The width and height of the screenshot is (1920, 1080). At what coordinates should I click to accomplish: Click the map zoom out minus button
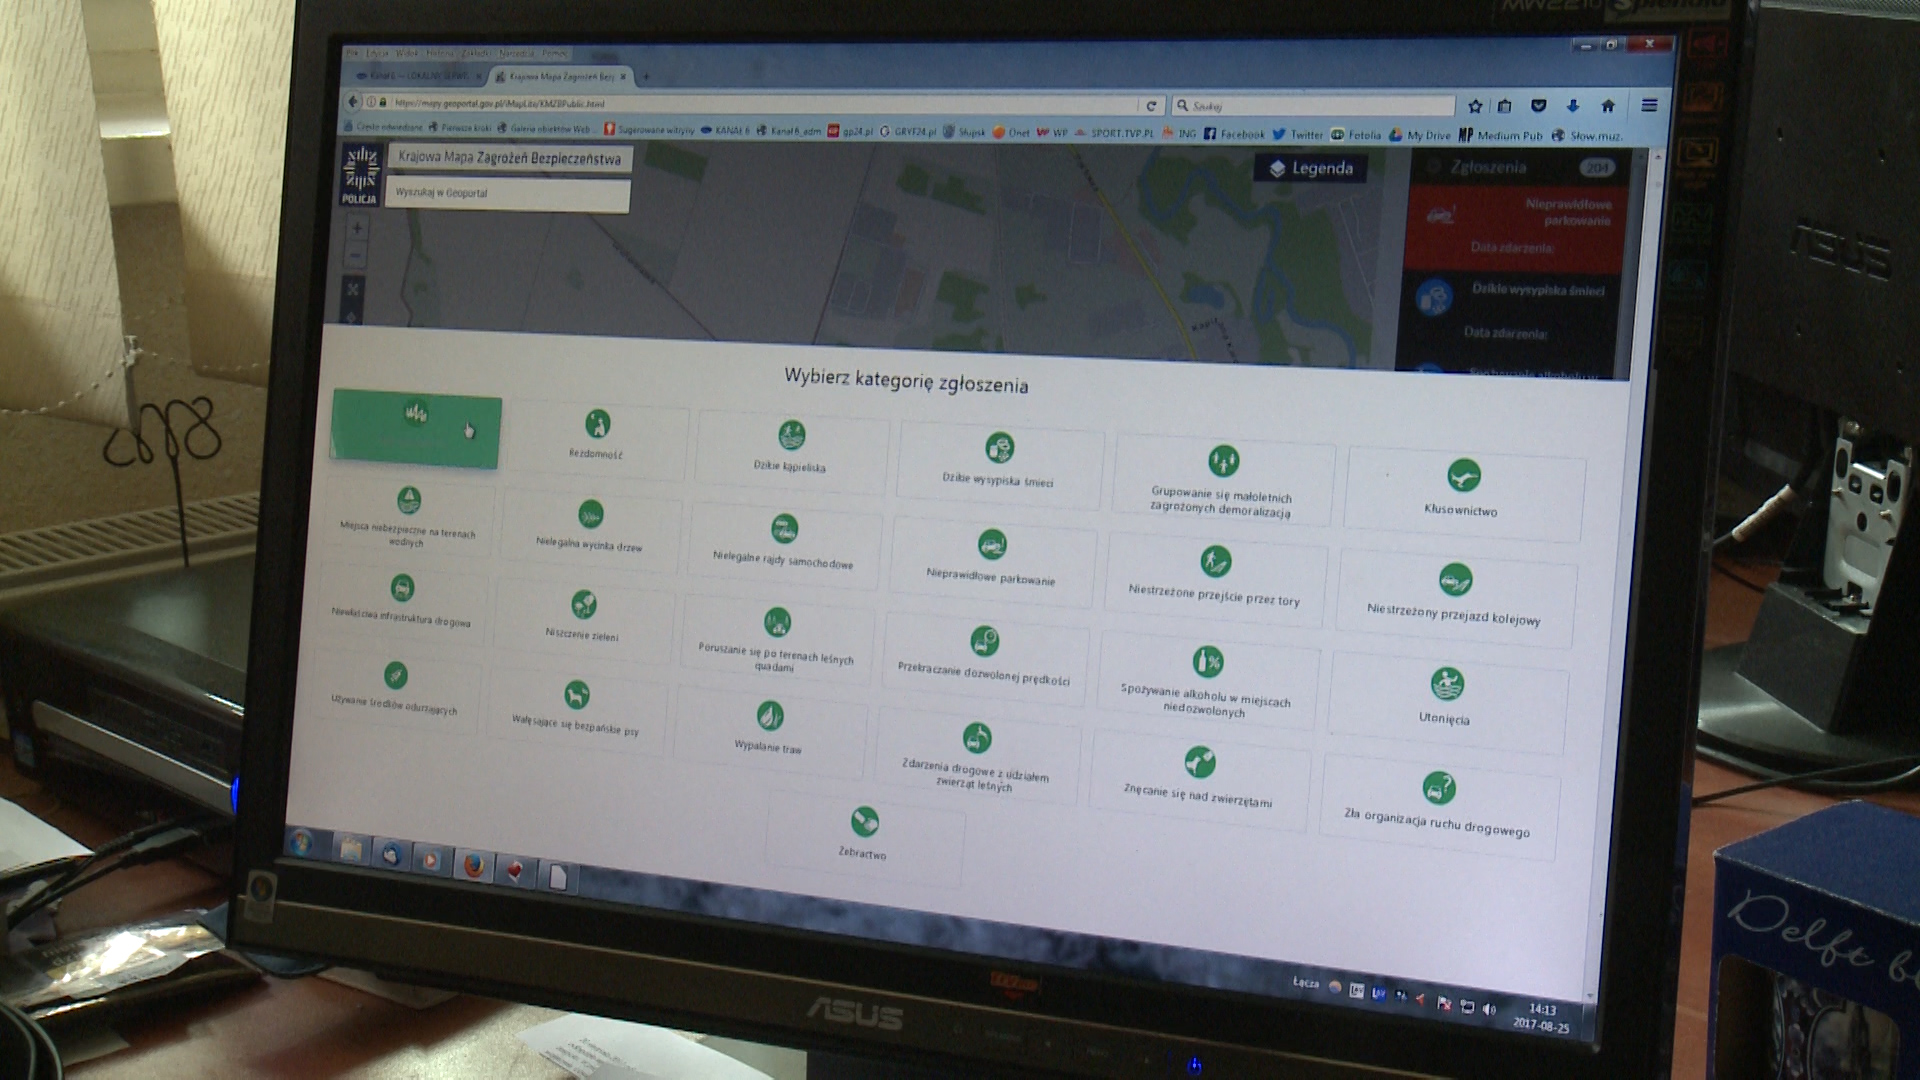[355, 255]
